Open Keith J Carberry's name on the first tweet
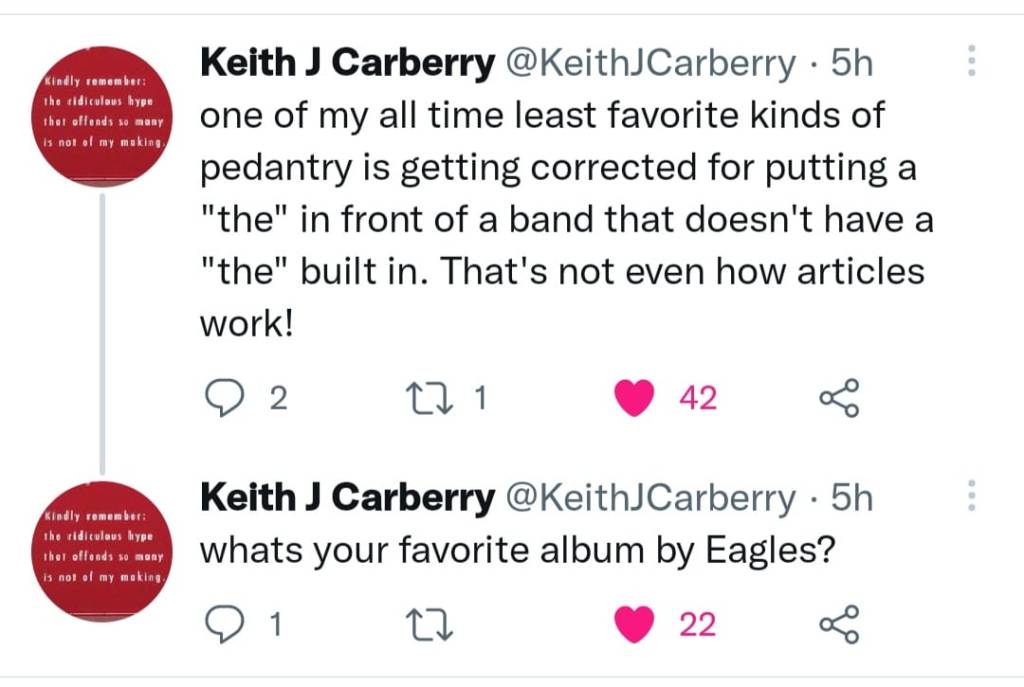The width and height of the screenshot is (1024, 687). click(347, 63)
